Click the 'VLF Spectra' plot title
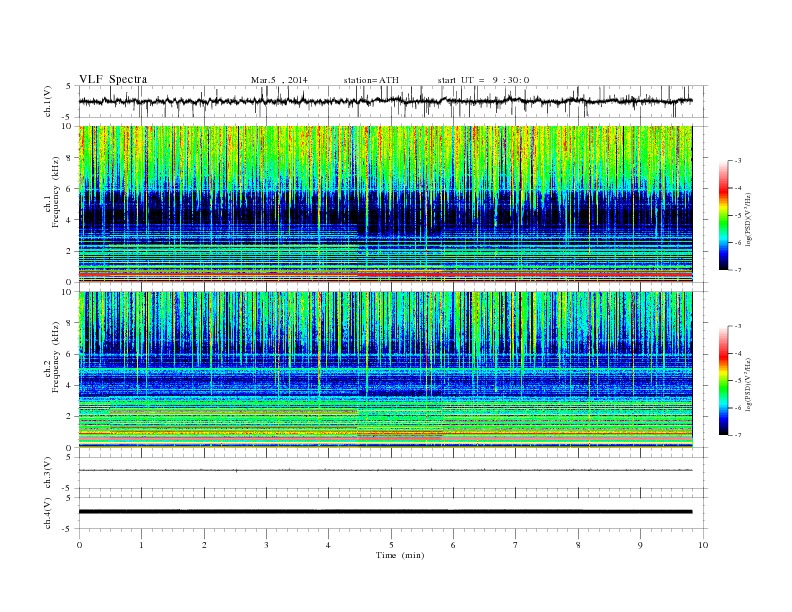This screenshot has height=612, width=792. coord(113,79)
